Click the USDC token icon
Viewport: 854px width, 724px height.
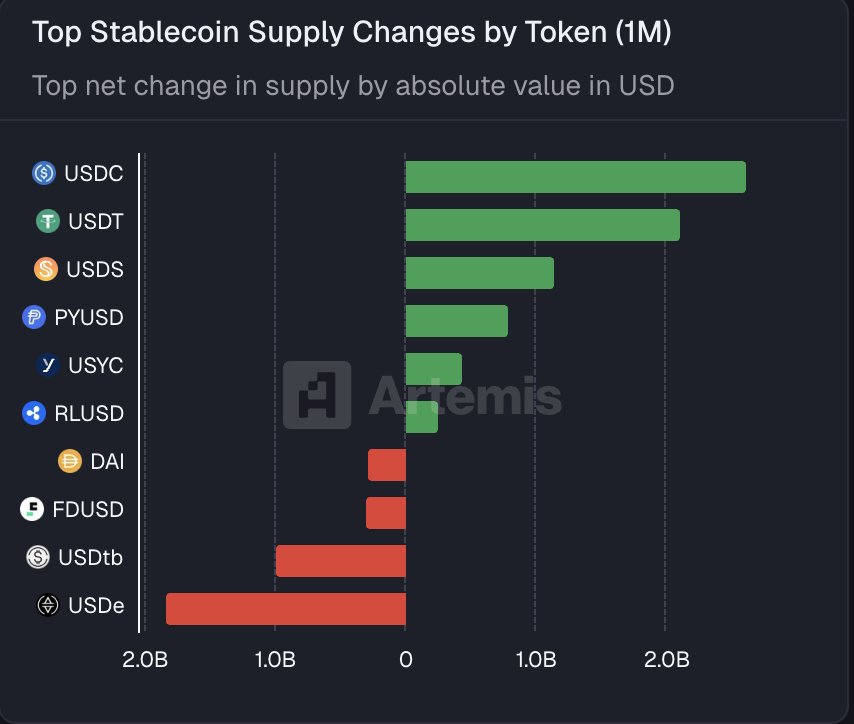(x=44, y=174)
